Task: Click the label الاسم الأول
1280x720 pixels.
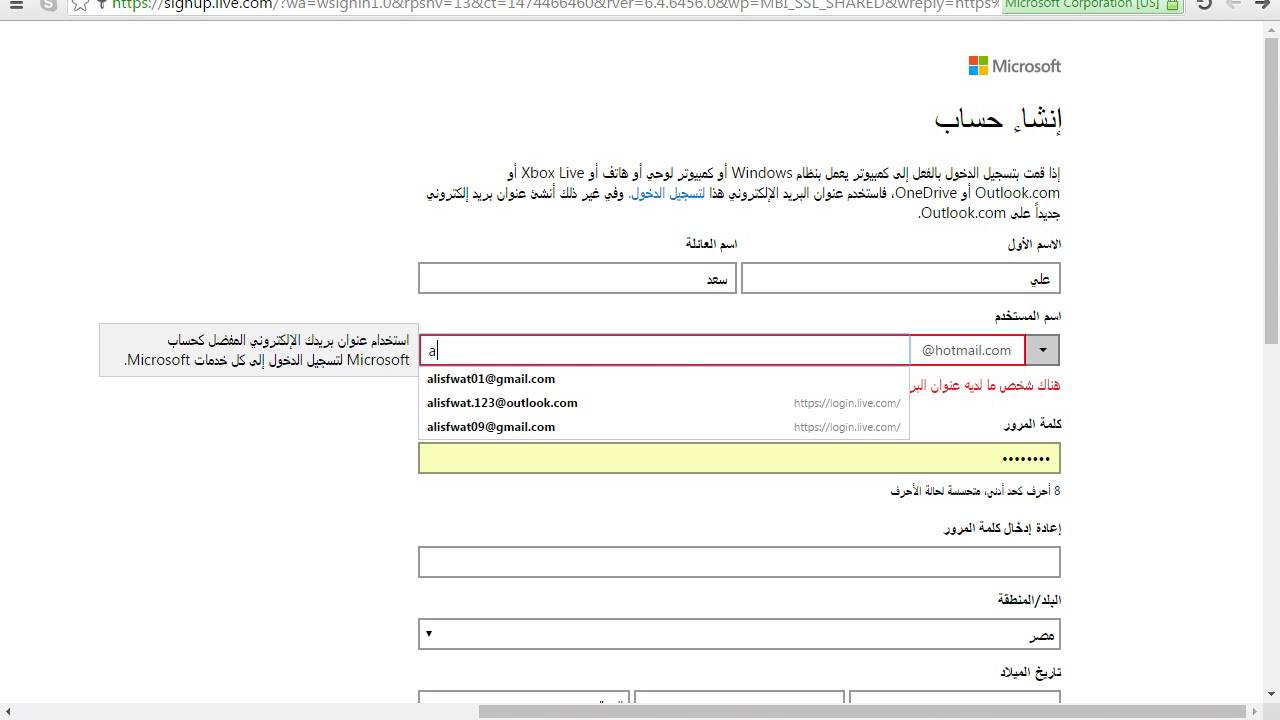Action: tap(1034, 244)
